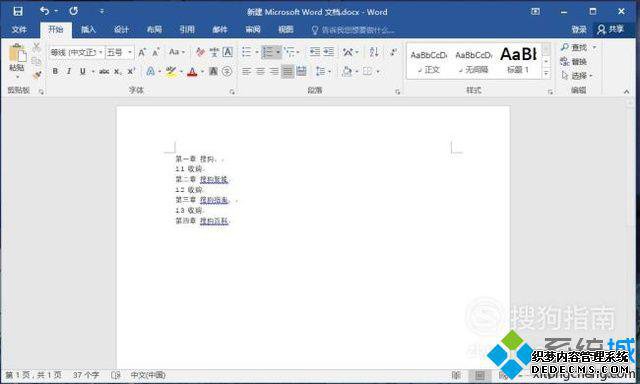Open the Multilevel List dropdown

click(291, 52)
